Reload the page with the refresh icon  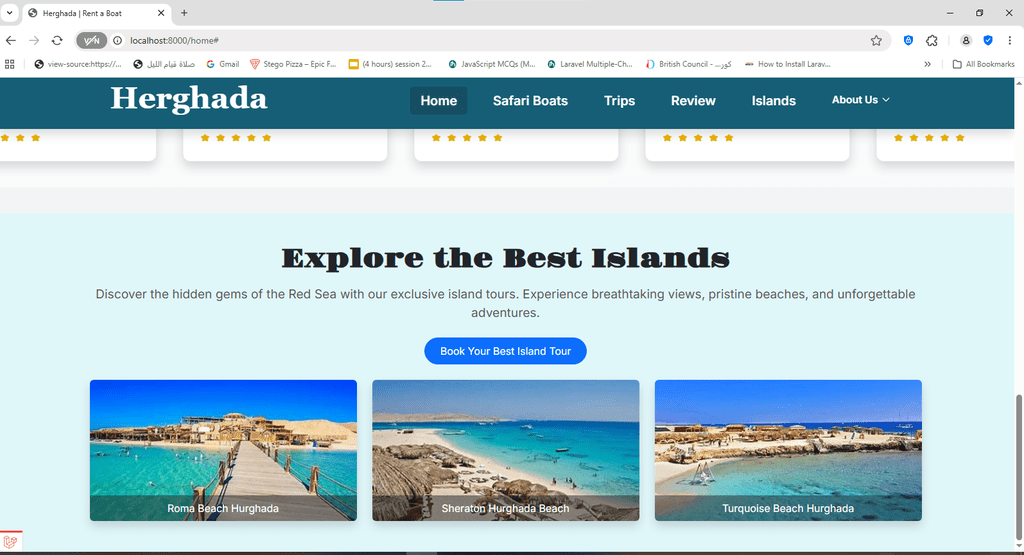point(57,40)
